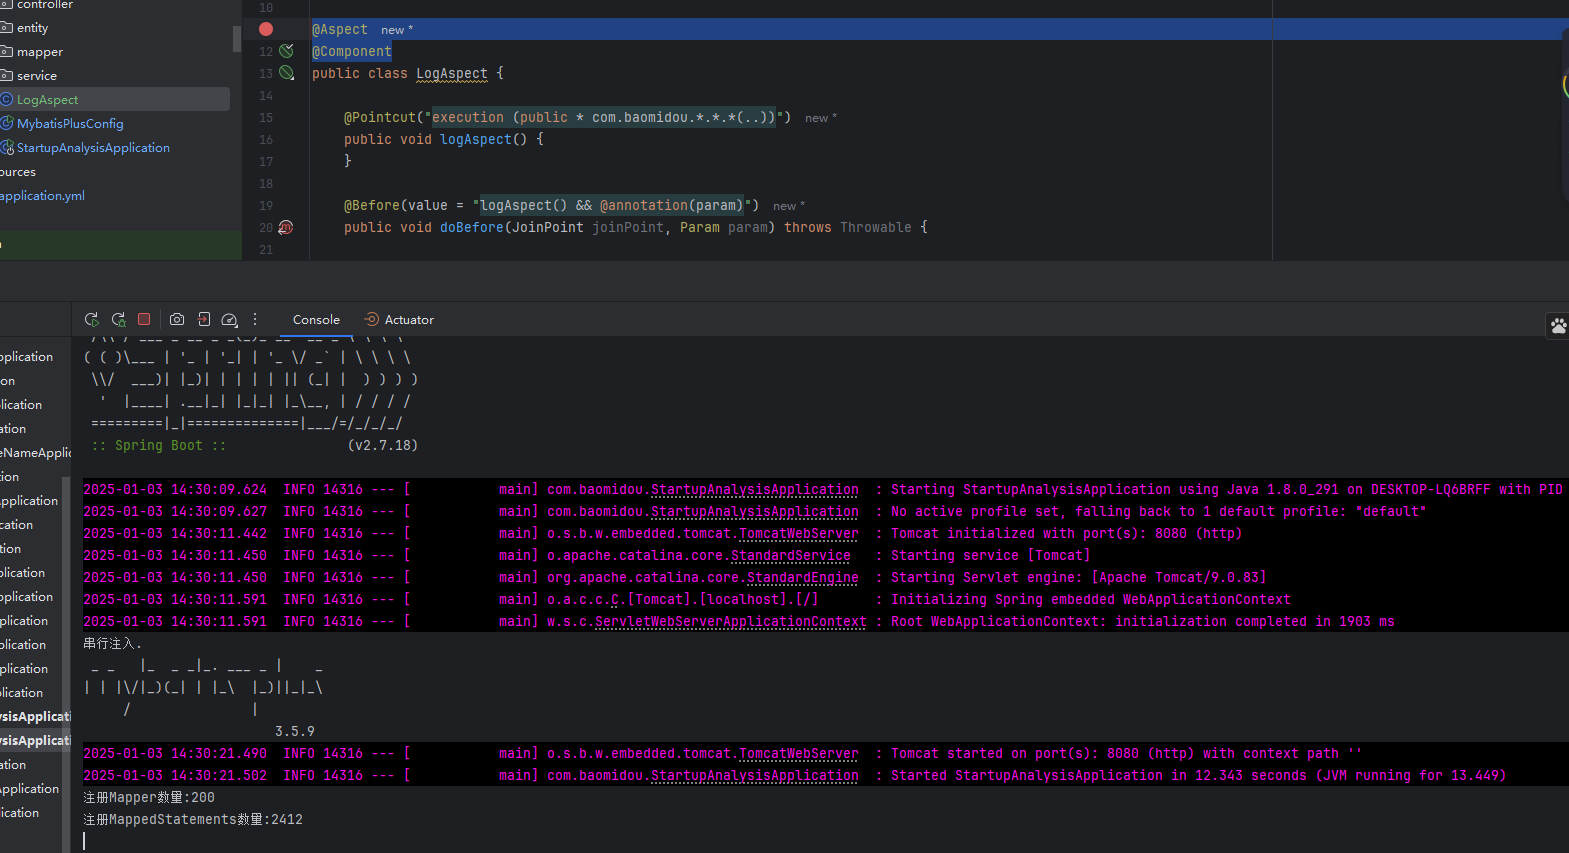Click the red-arrow exit icon in run toolbar
The height and width of the screenshot is (853, 1569).
point(203,320)
